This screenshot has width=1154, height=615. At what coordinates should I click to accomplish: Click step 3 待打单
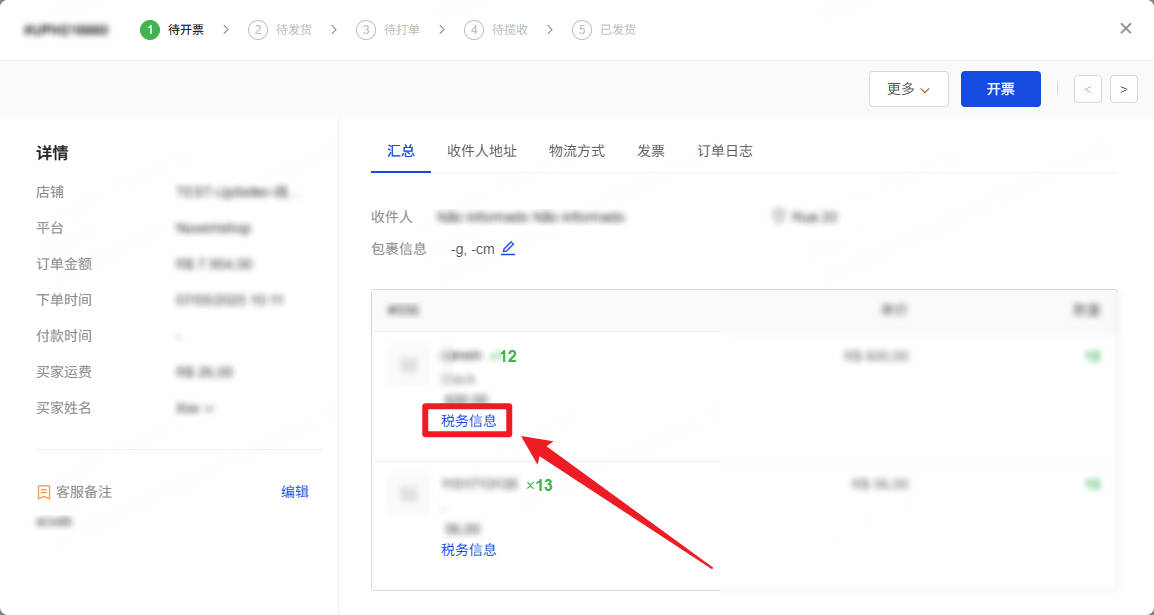389,29
